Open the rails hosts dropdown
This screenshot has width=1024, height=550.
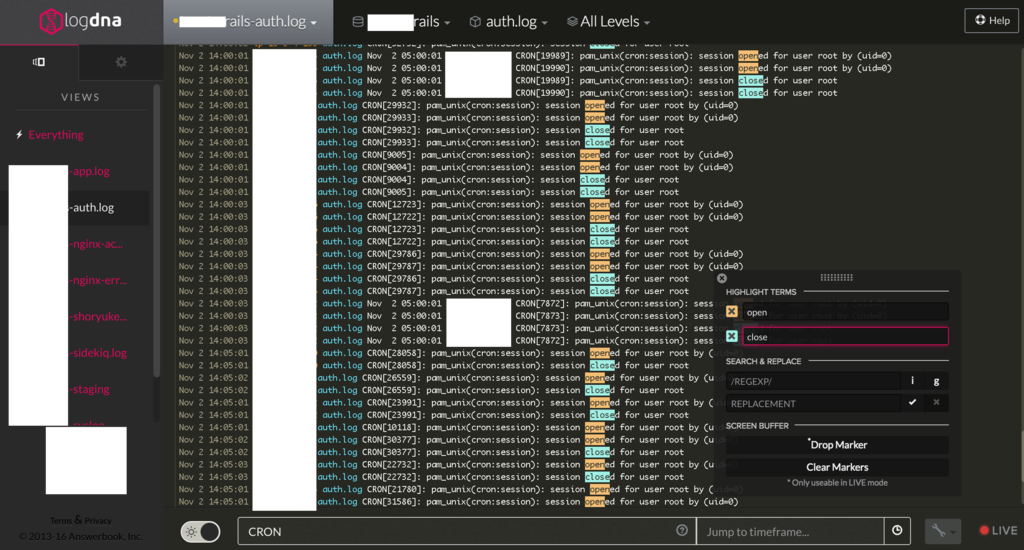point(402,22)
